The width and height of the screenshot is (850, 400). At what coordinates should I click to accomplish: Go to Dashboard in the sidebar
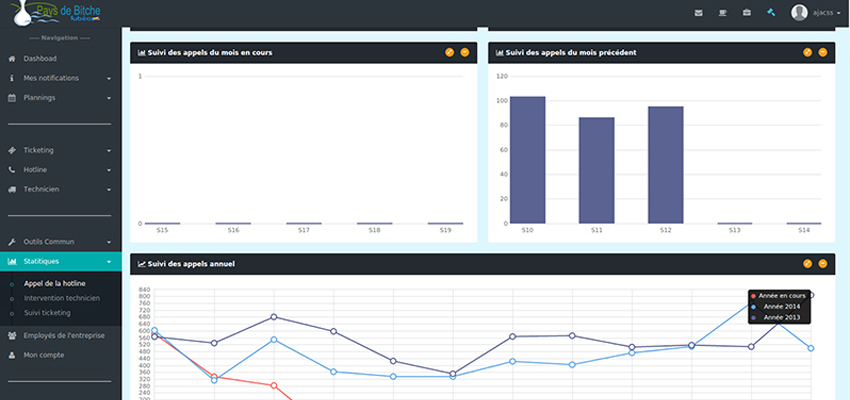click(40, 59)
